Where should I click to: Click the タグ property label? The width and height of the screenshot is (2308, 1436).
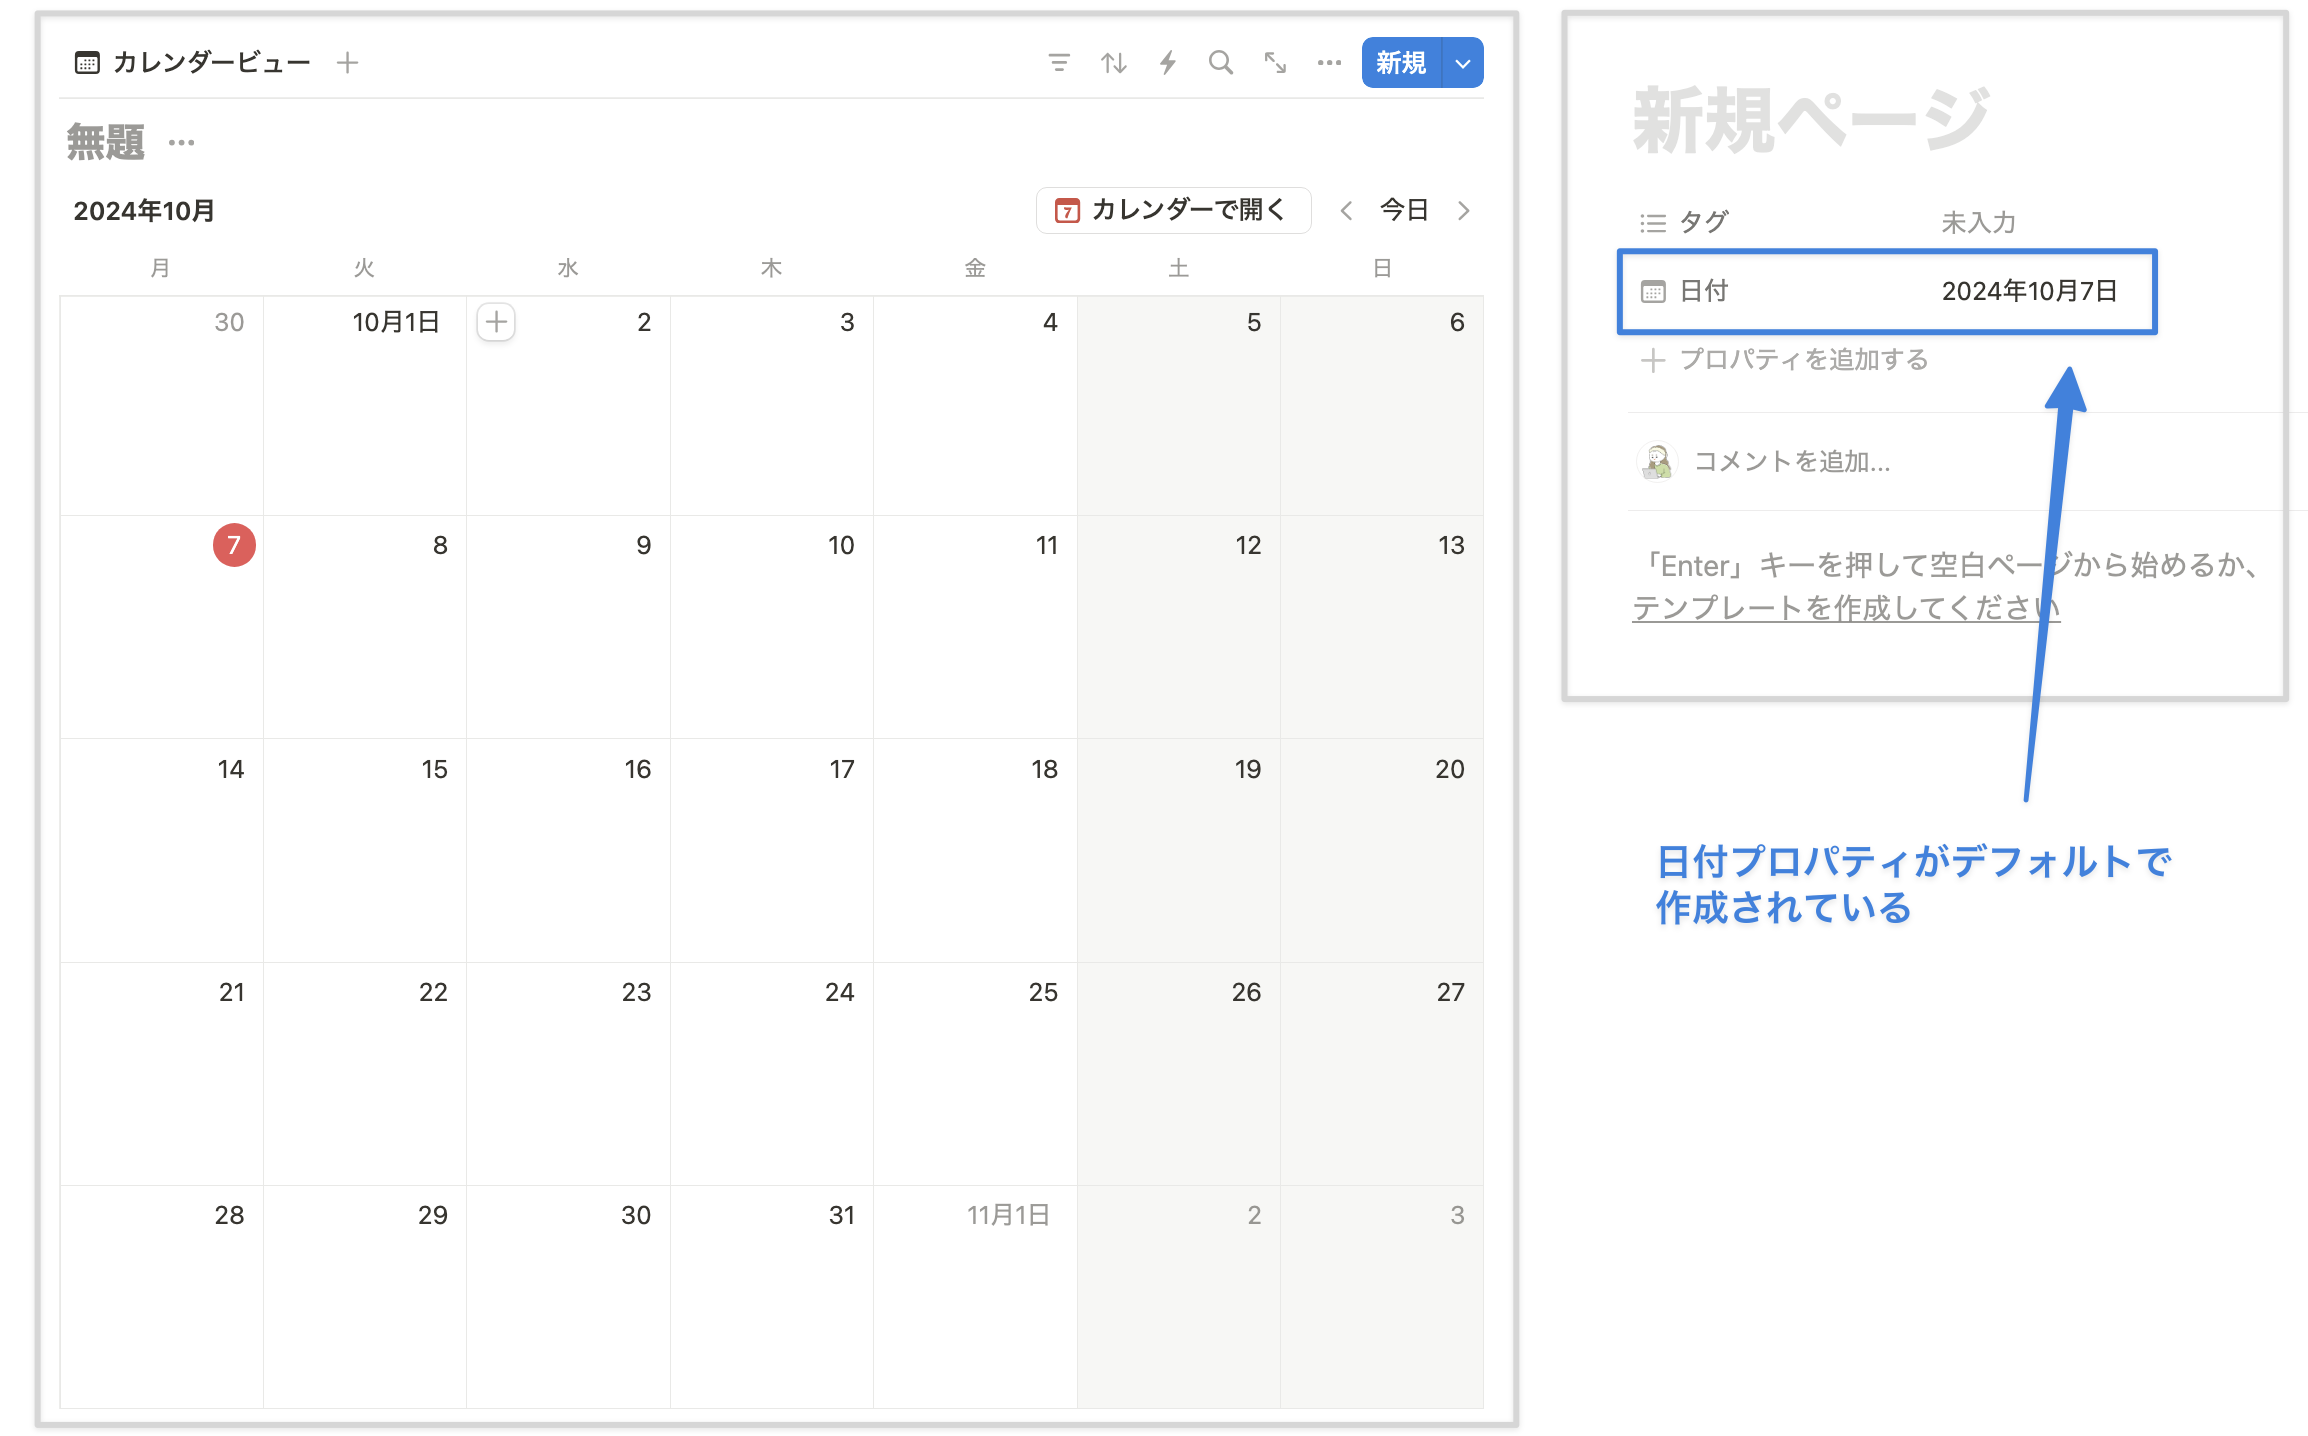pos(1704,223)
